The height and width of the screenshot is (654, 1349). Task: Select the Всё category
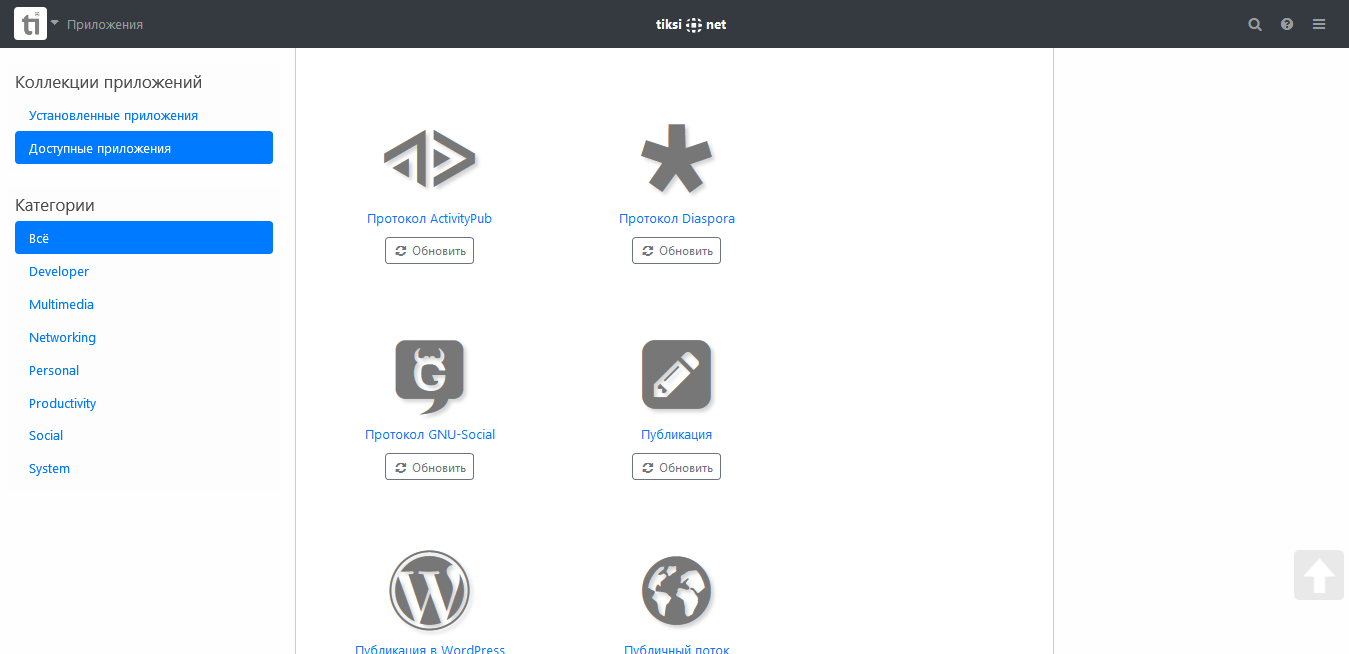coord(144,238)
